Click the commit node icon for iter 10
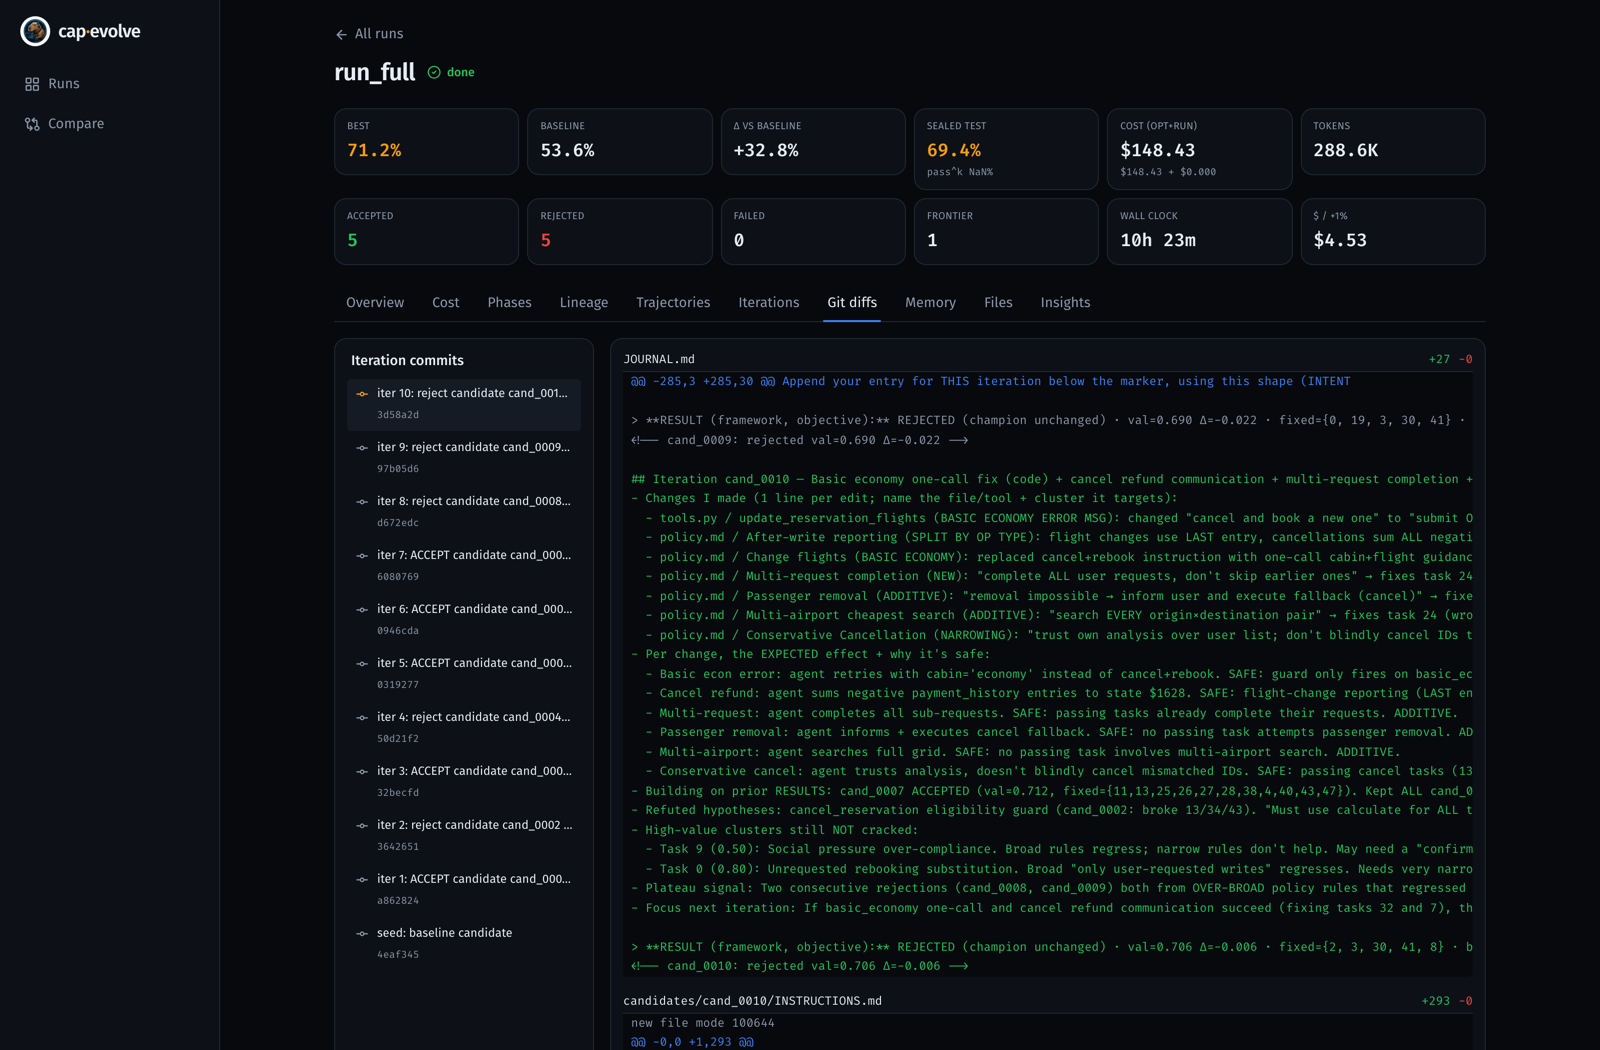 click(x=362, y=394)
